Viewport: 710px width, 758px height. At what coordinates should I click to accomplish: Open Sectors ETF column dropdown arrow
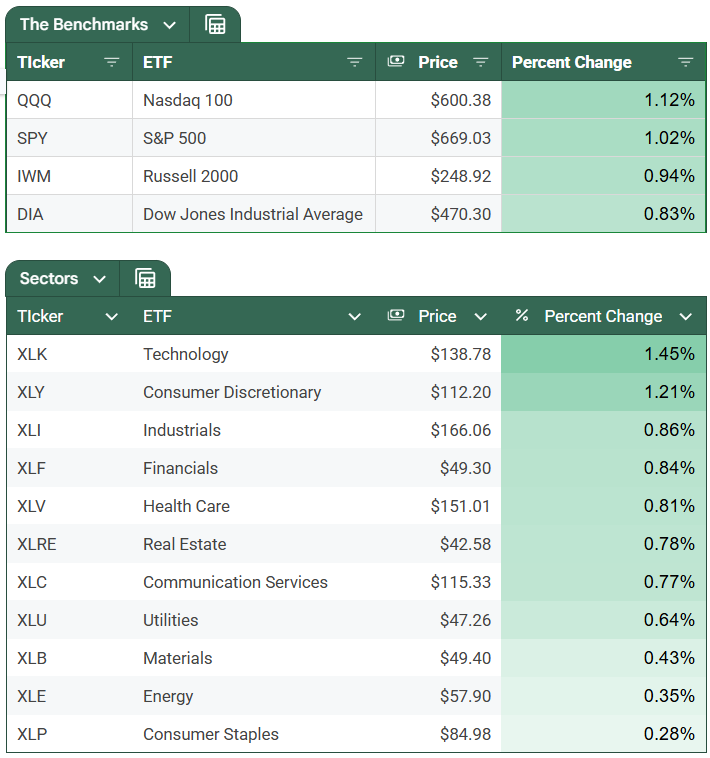[355, 317]
